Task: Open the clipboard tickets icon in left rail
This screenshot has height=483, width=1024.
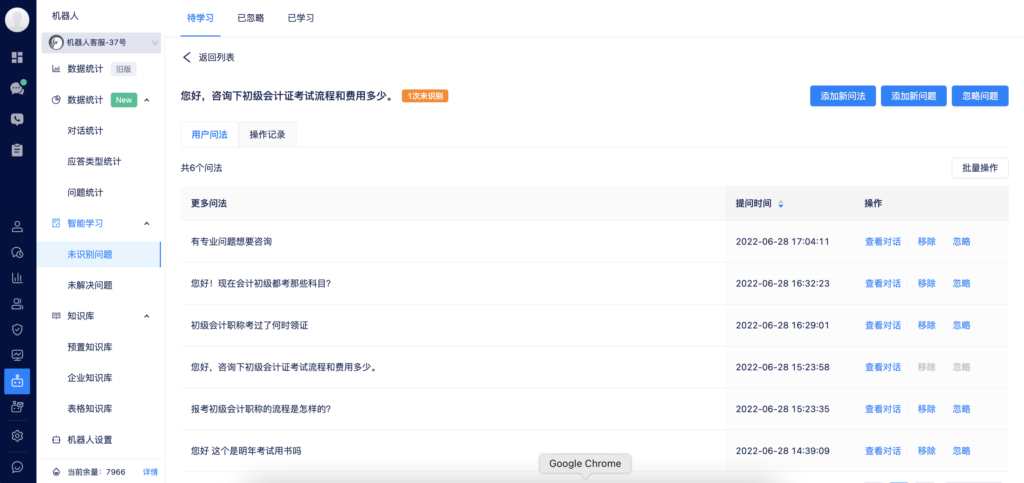Action: [x=18, y=150]
